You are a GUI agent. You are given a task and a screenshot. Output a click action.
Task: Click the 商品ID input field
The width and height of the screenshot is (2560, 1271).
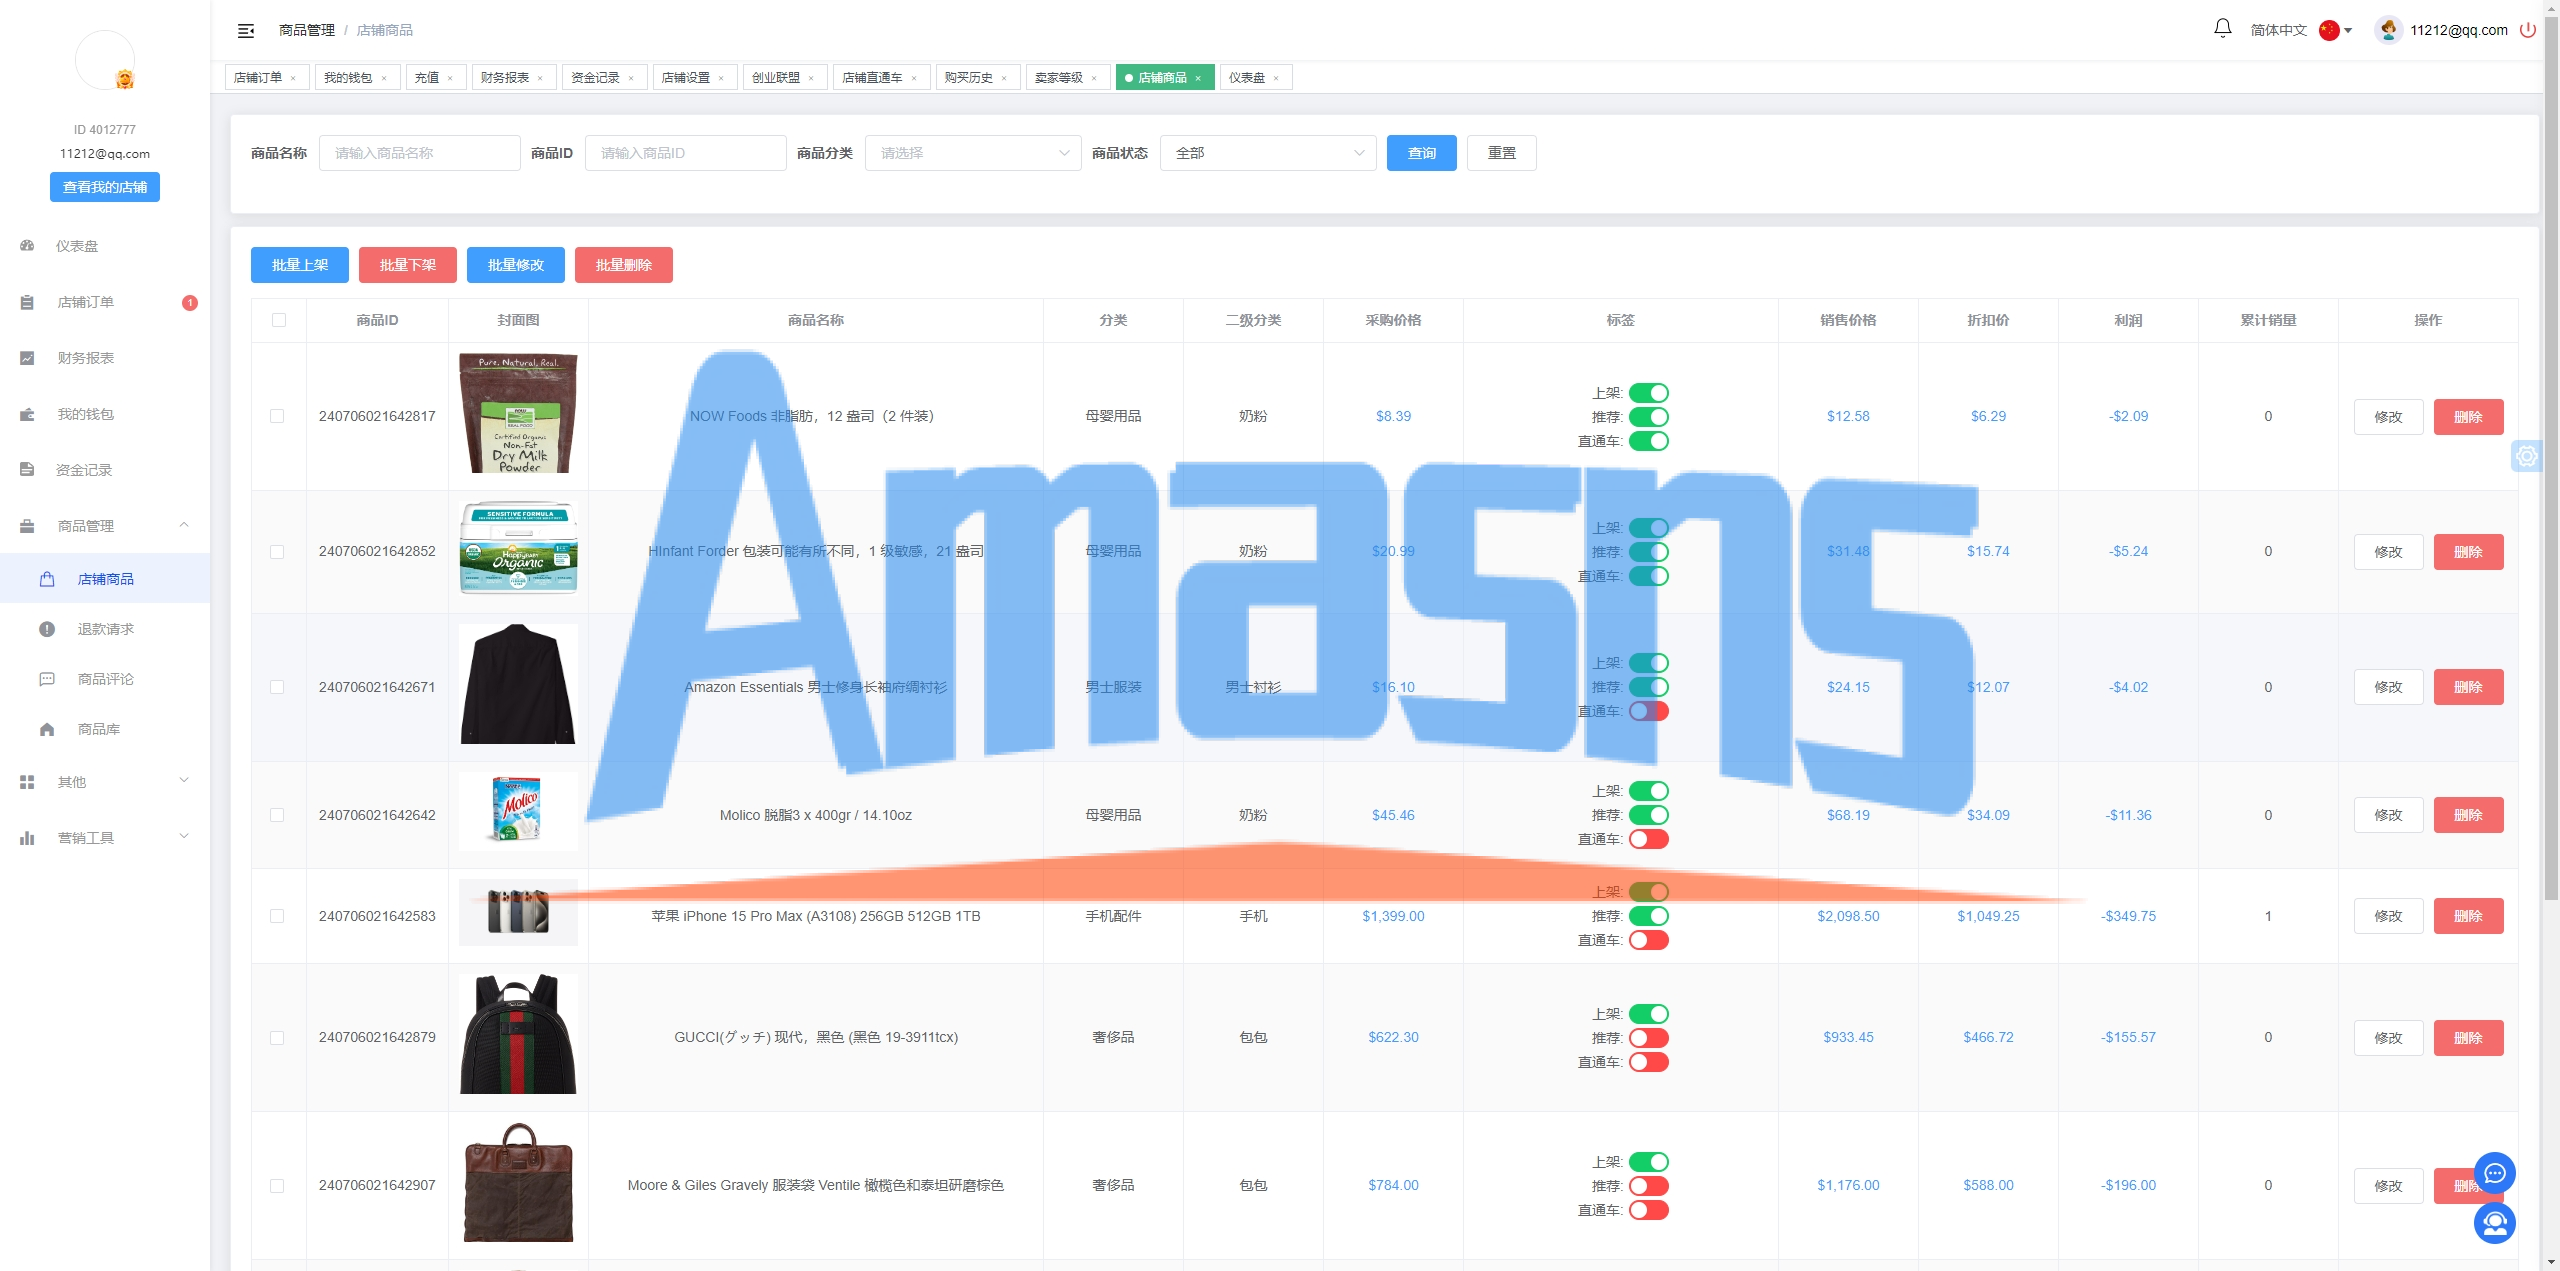(686, 153)
